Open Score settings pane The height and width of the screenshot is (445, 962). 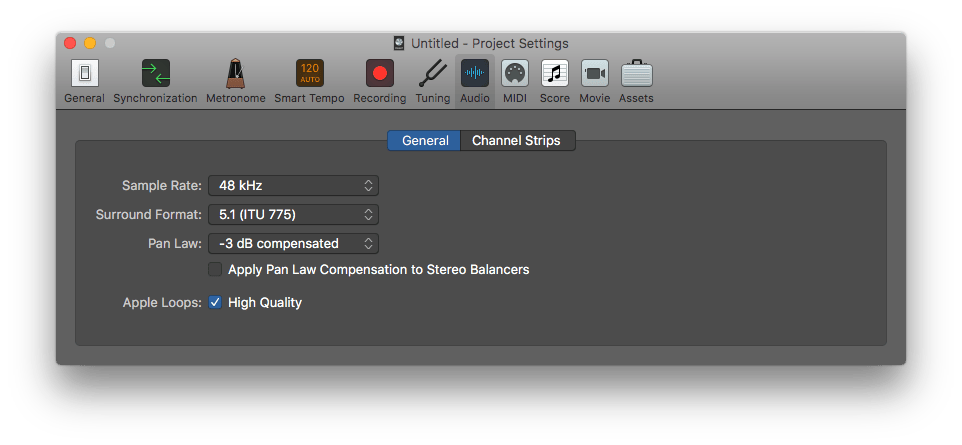pyautogui.click(x=554, y=74)
